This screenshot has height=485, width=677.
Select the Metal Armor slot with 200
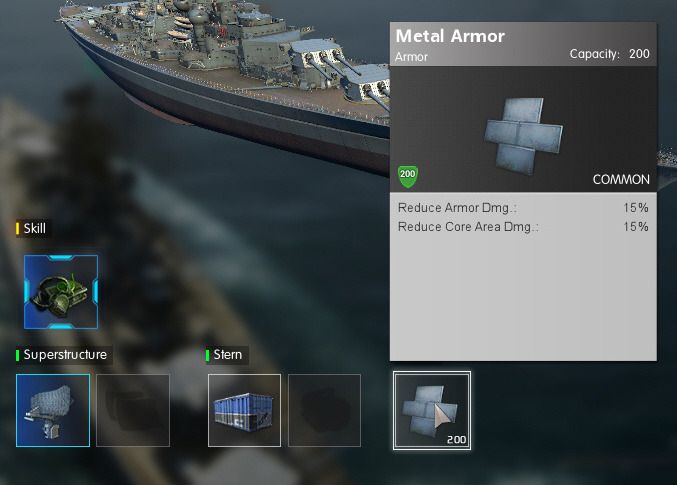point(432,410)
